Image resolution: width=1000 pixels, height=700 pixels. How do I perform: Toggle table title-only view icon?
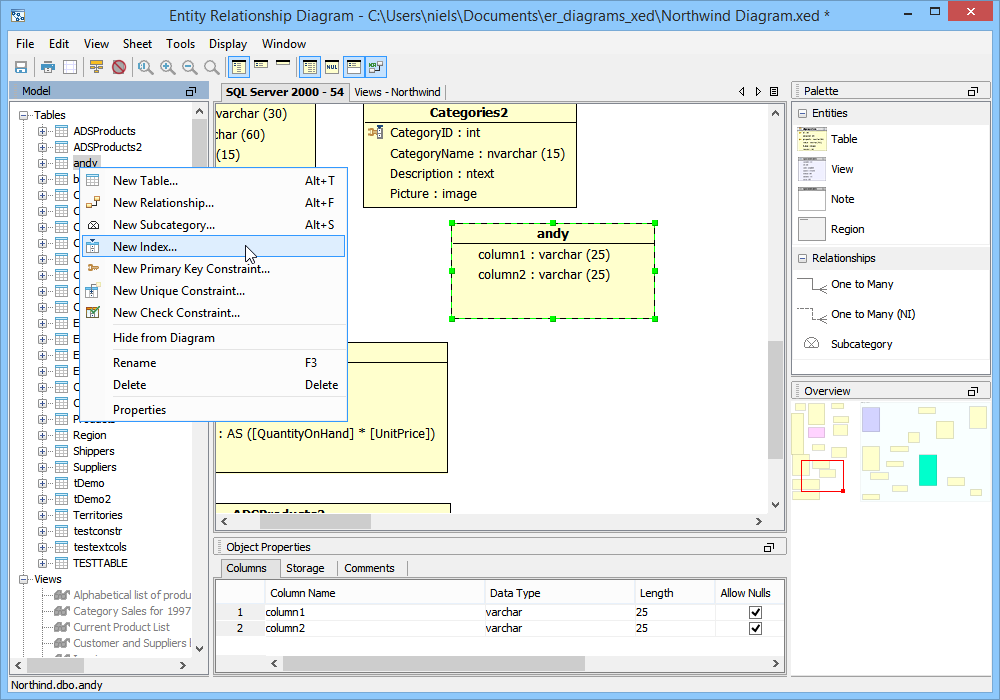click(x=283, y=62)
